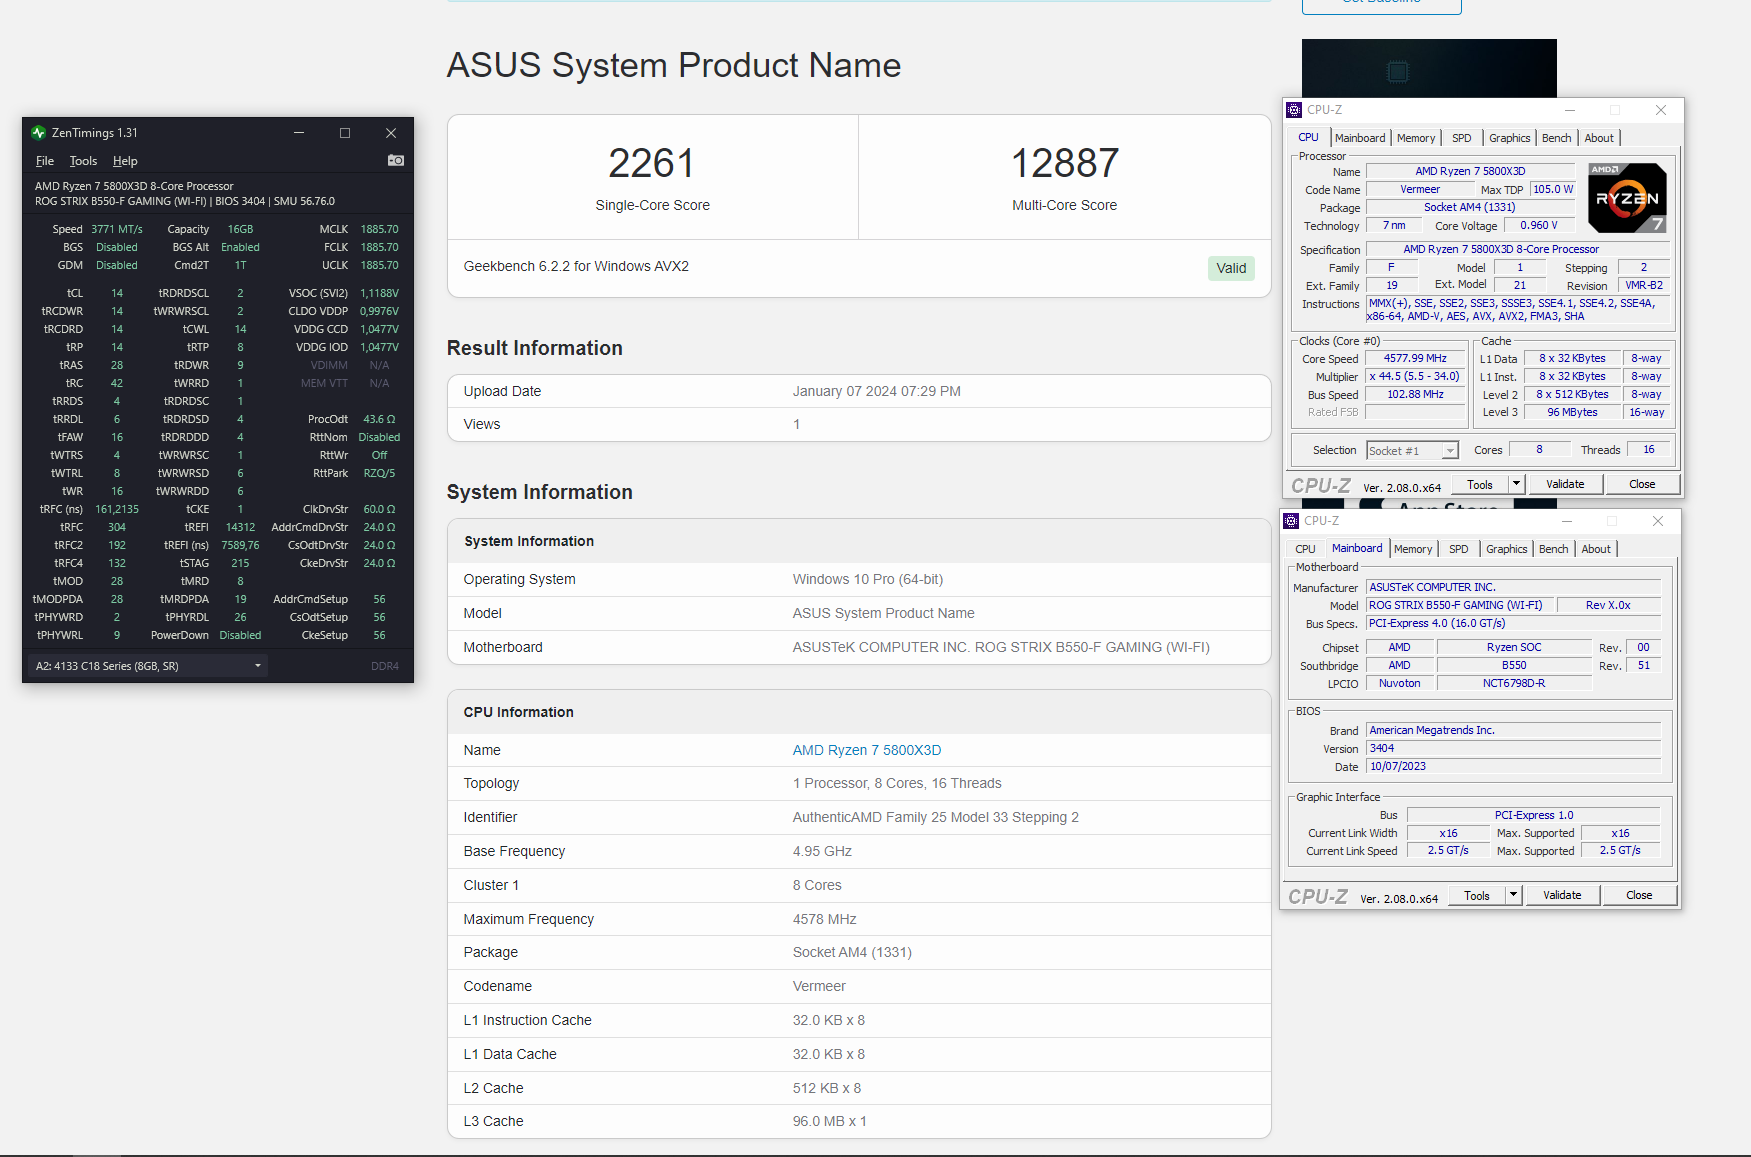The image size is (1751, 1157).
Task: Click the Level 3 96 MBytes cache field
Action: point(1572,412)
